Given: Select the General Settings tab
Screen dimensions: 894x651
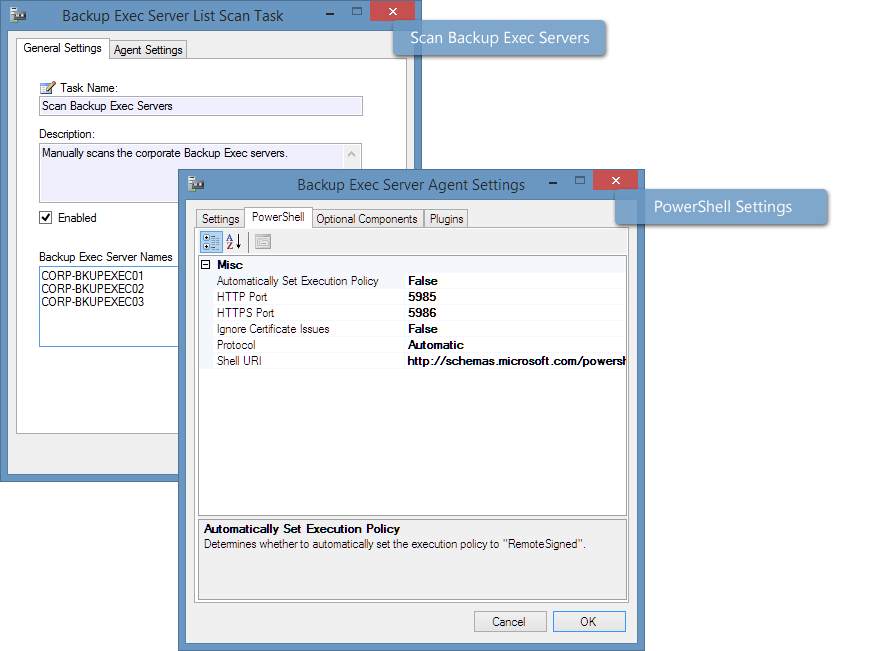Looking at the screenshot, I should [63, 48].
